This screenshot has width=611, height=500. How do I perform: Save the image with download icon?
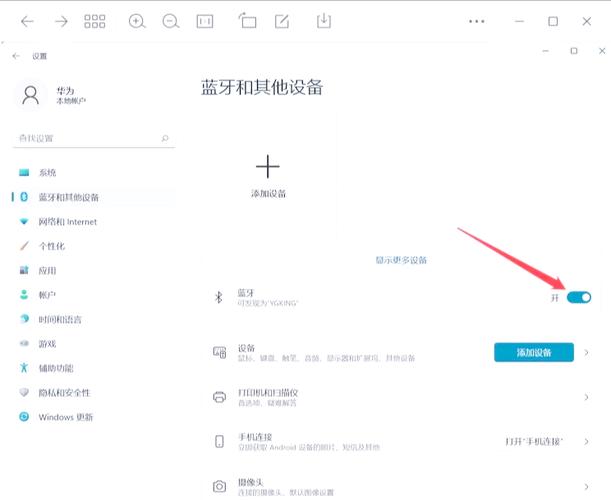[x=324, y=21]
